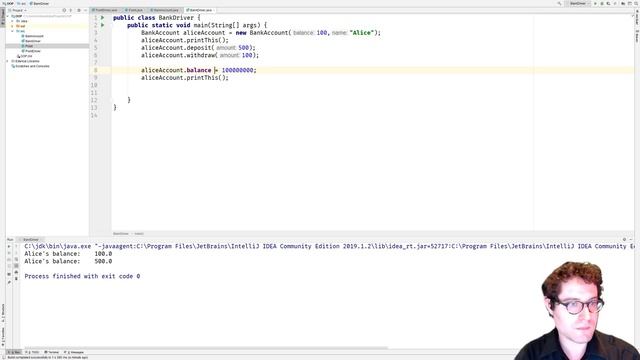This screenshot has height=360, width=640.
Task: Rerun BankDriver in the Run panel
Action: point(9,246)
